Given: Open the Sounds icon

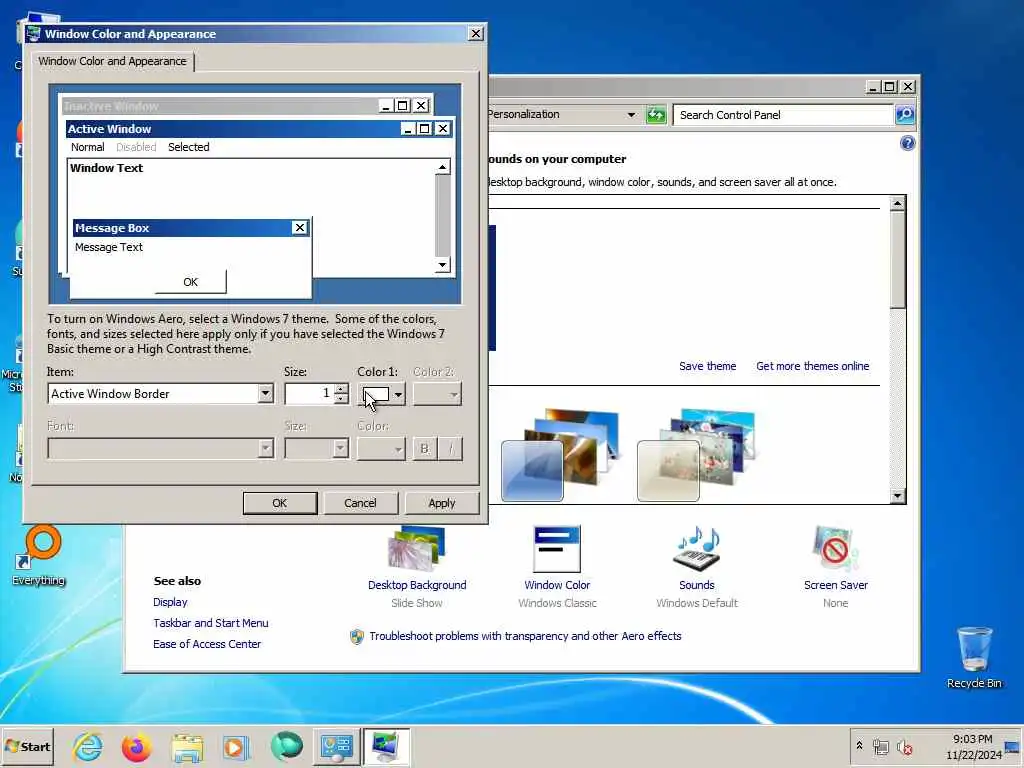Looking at the screenshot, I should click(x=696, y=549).
